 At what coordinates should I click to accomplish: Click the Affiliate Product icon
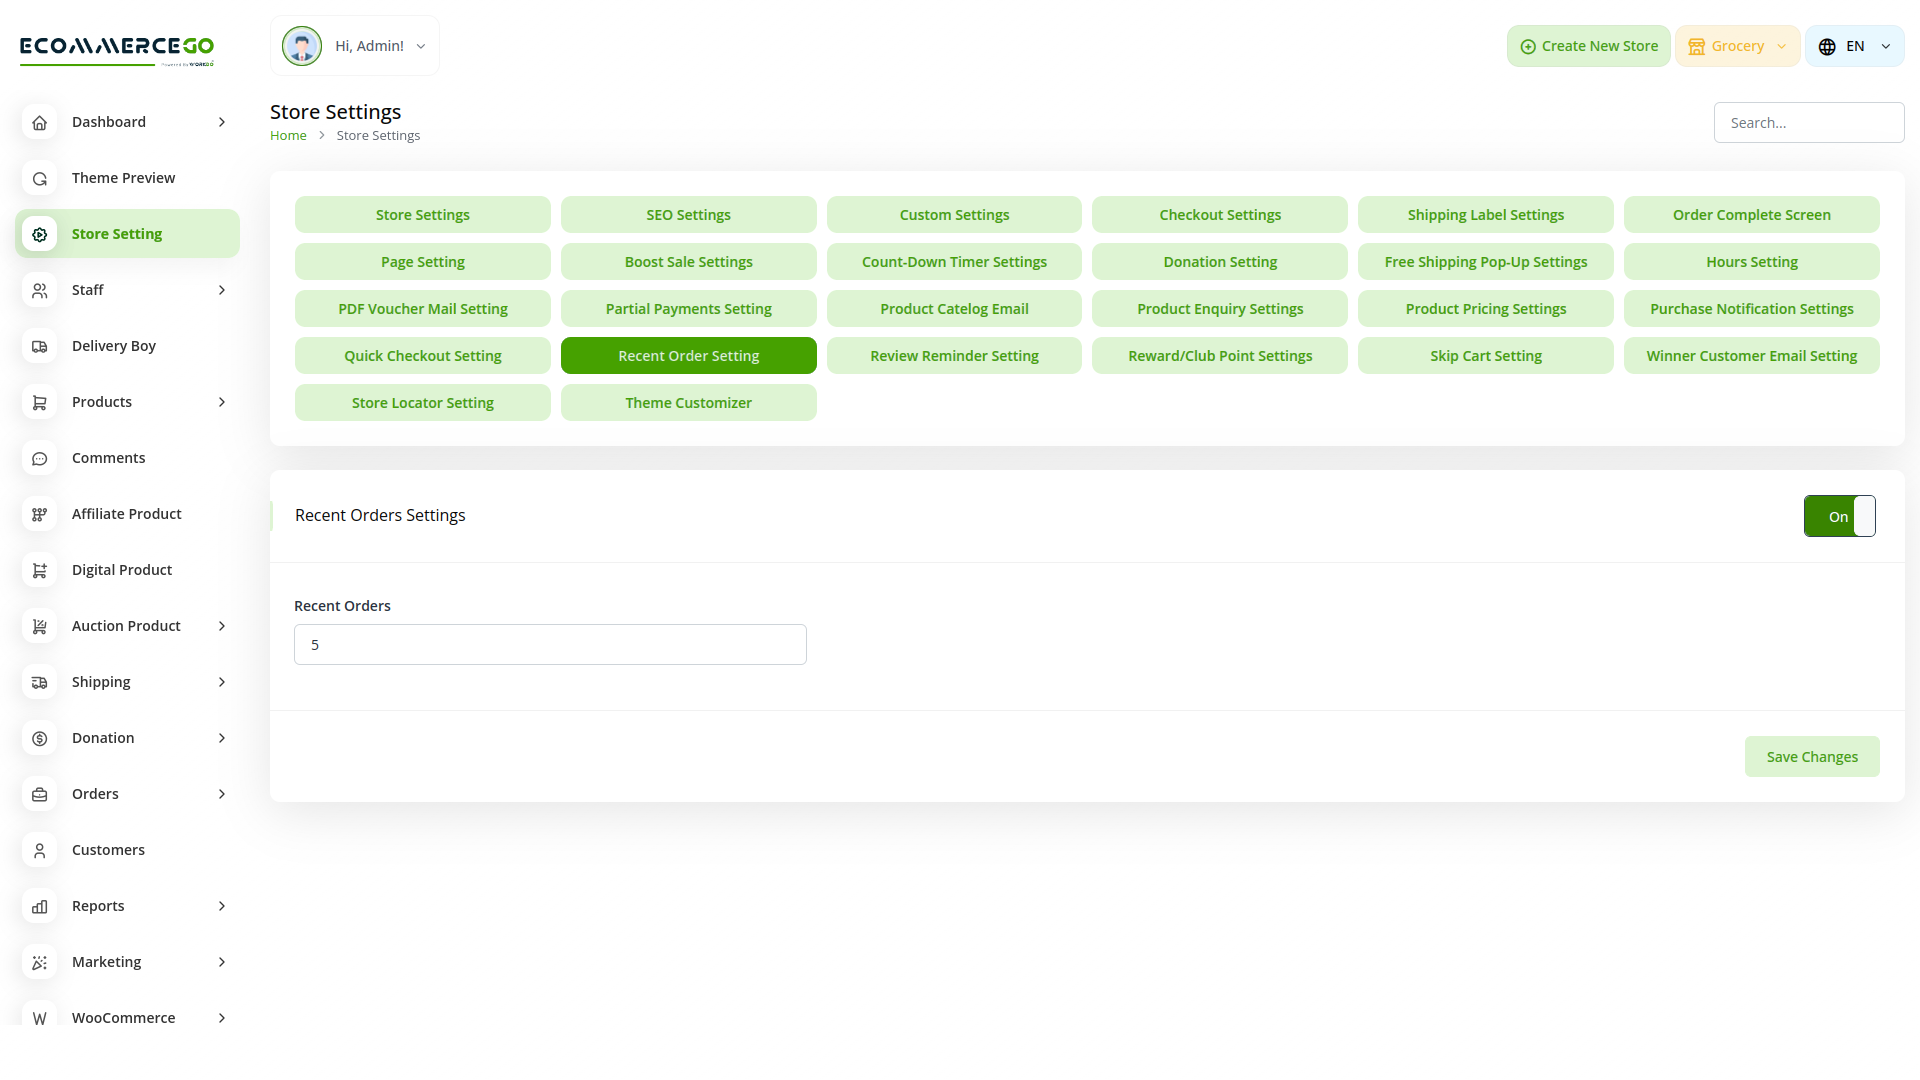[x=39, y=514]
